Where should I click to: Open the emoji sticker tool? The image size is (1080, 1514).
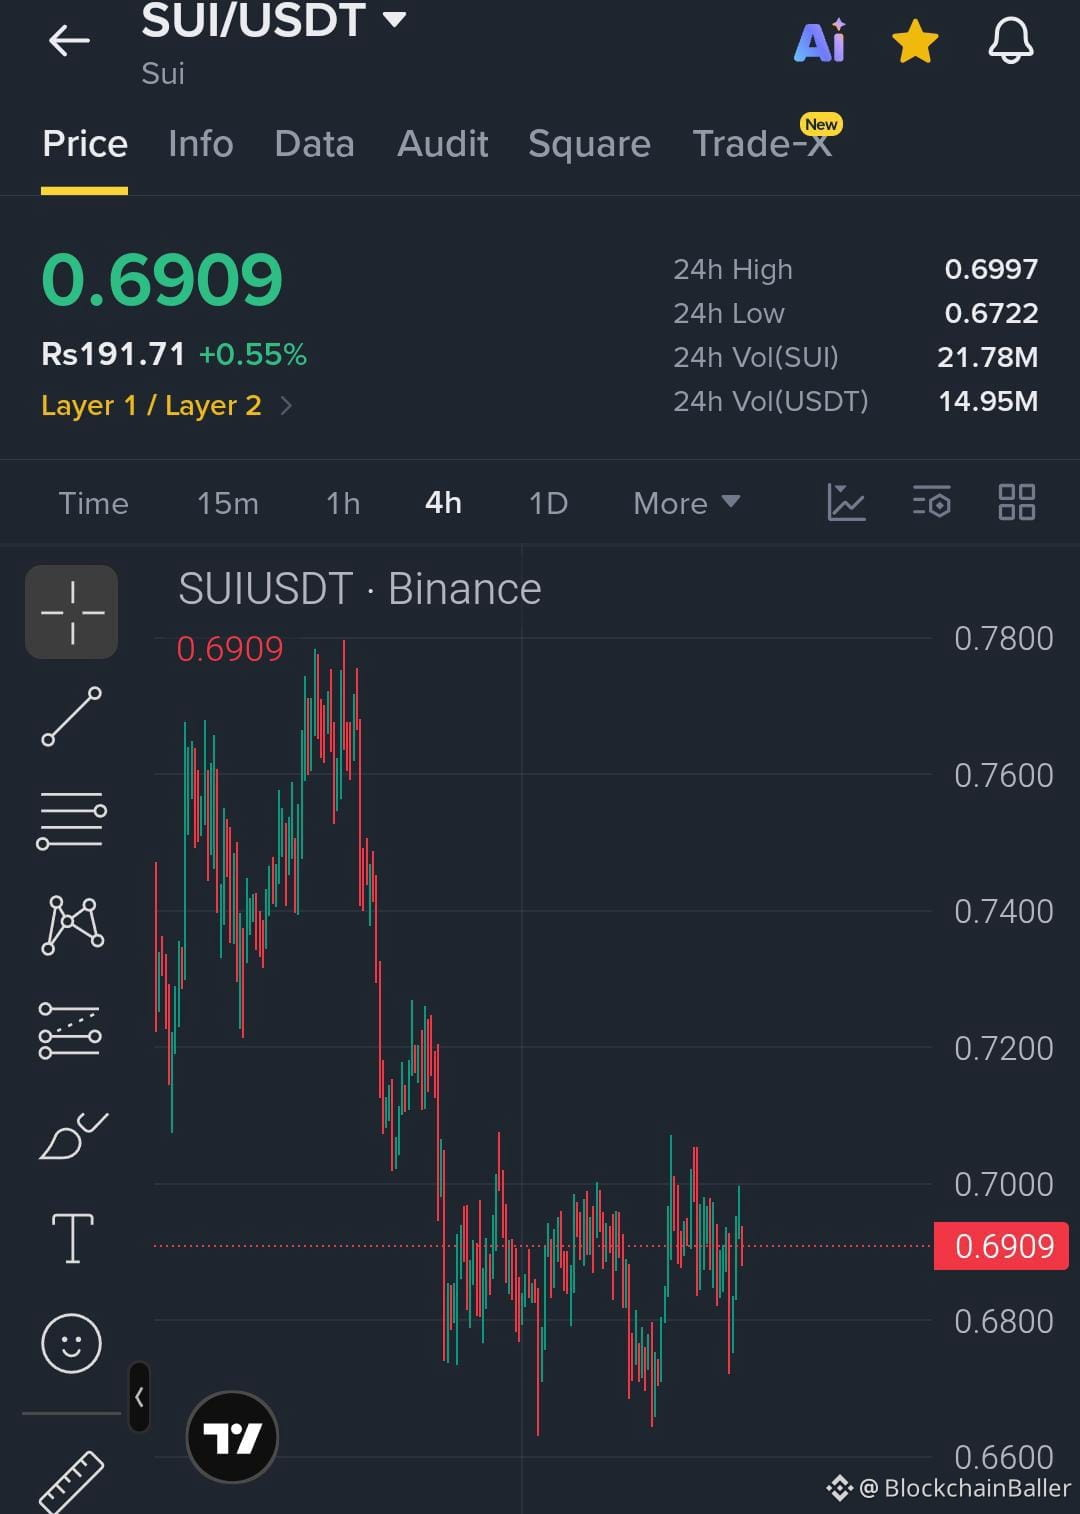[71, 1343]
